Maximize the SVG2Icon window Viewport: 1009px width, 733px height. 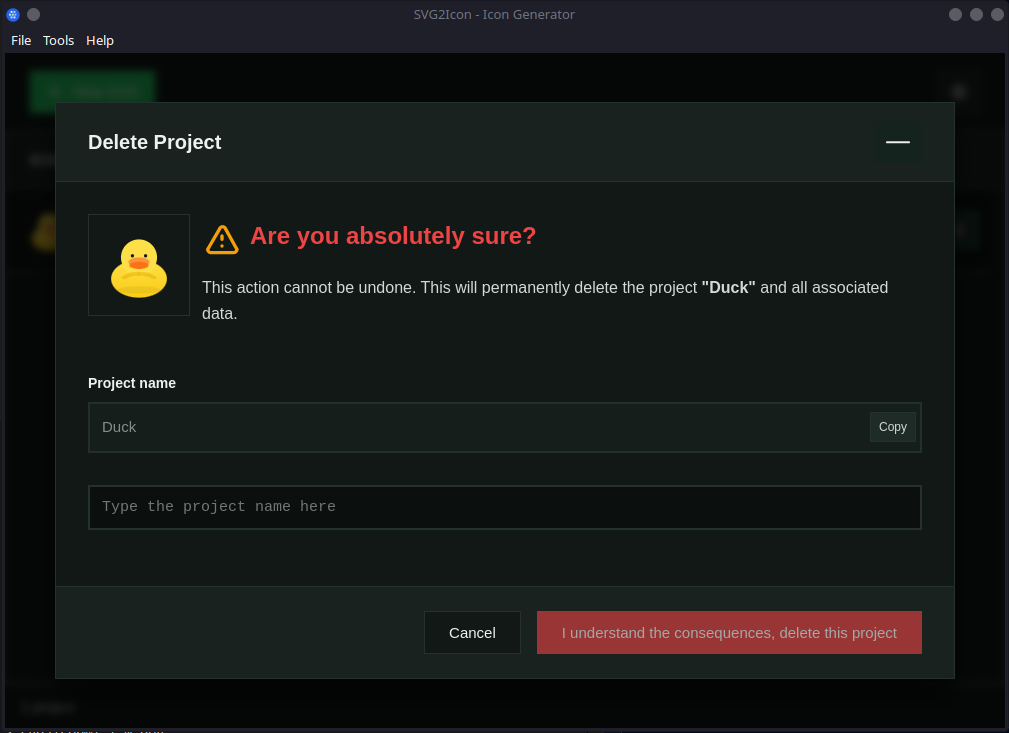[976, 14]
